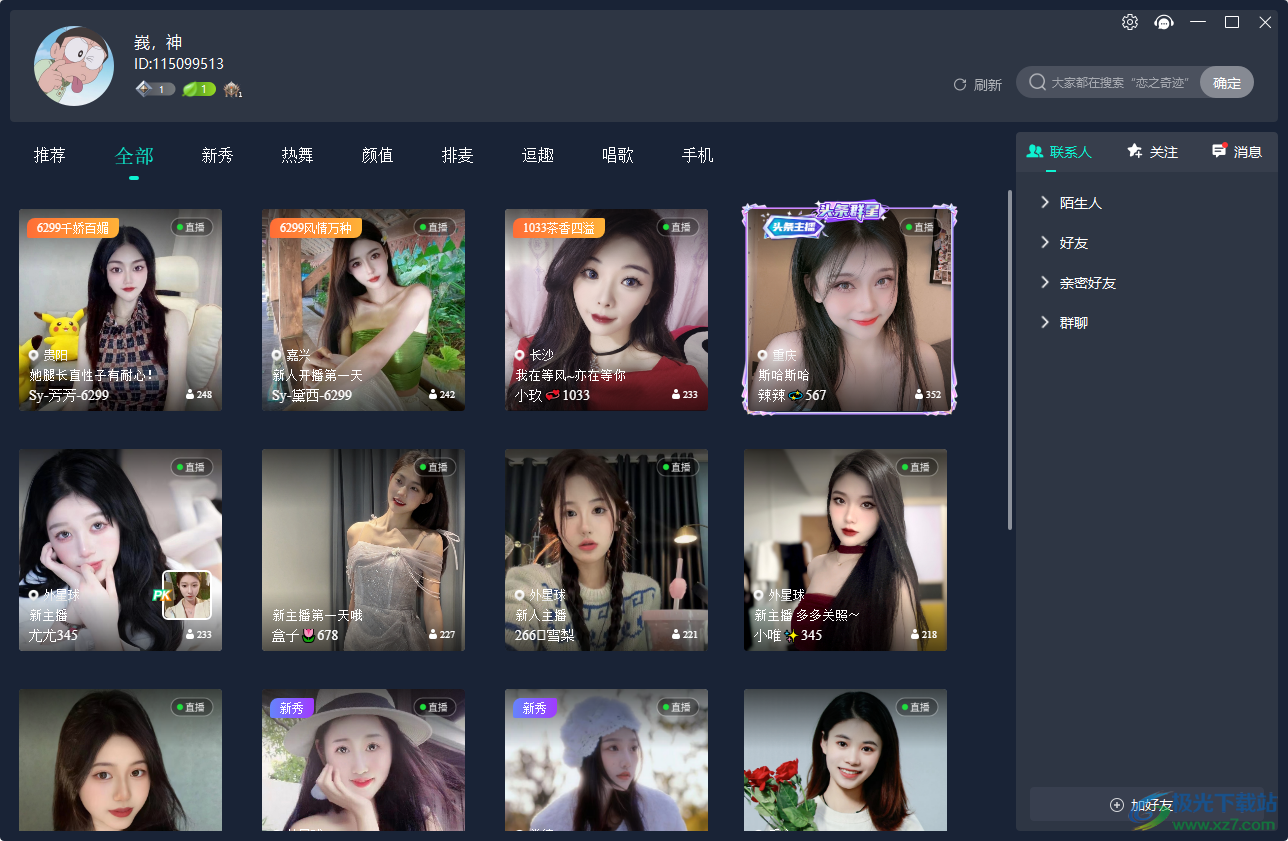Screen dimensions: 1288x841
Task: Switch to the 推荐 category tab
Action: point(50,155)
